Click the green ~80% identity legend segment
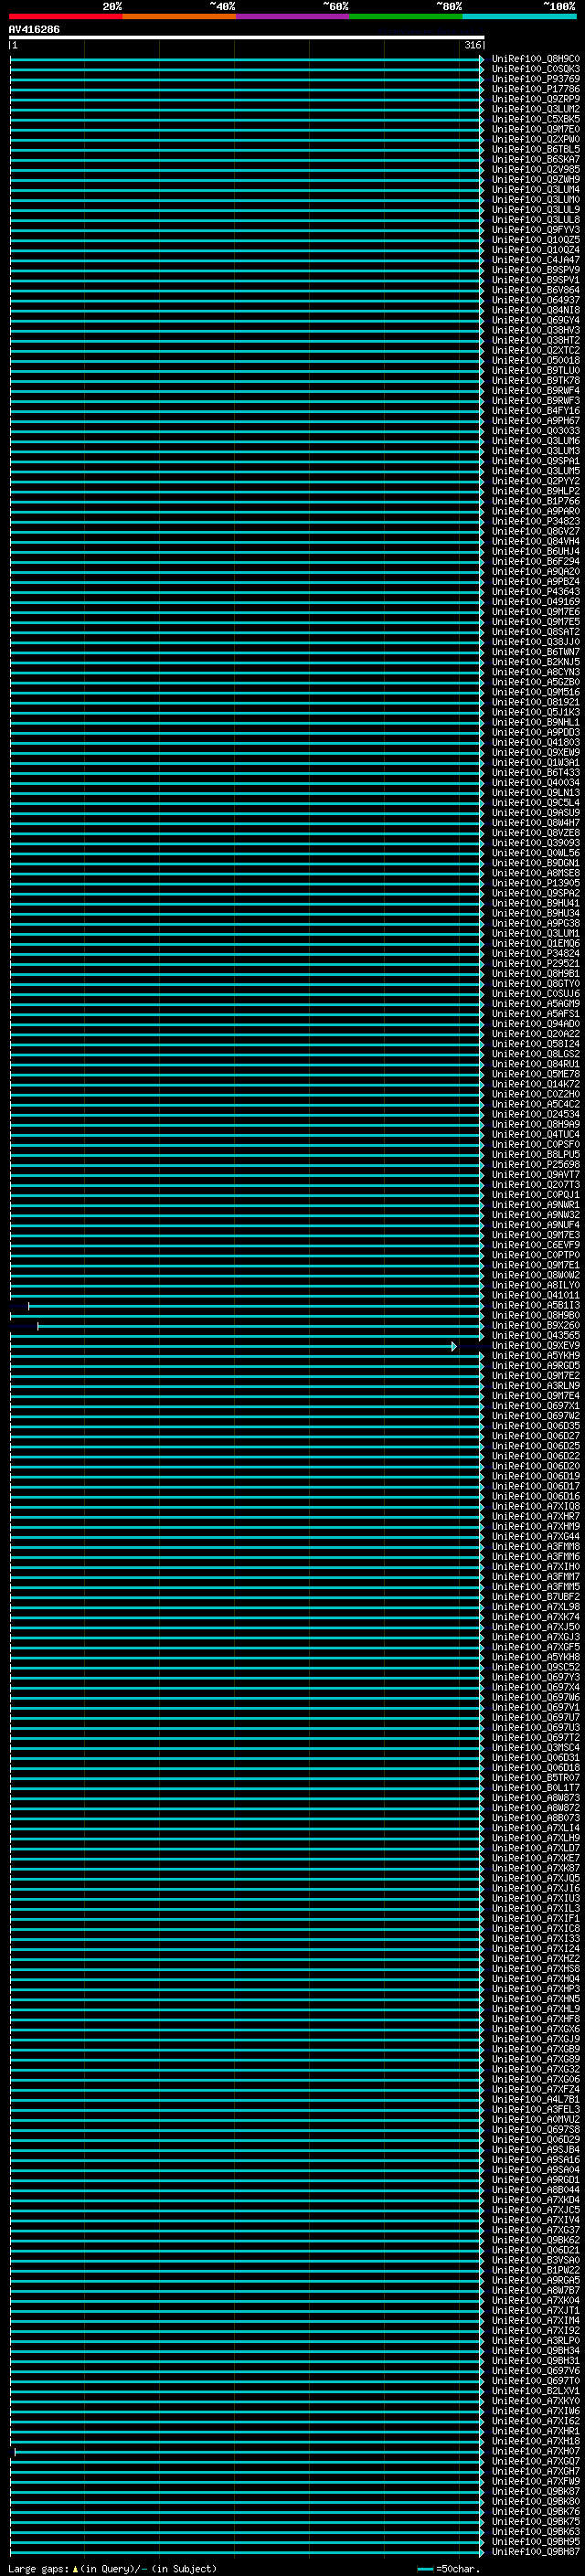 pos(406,16)
